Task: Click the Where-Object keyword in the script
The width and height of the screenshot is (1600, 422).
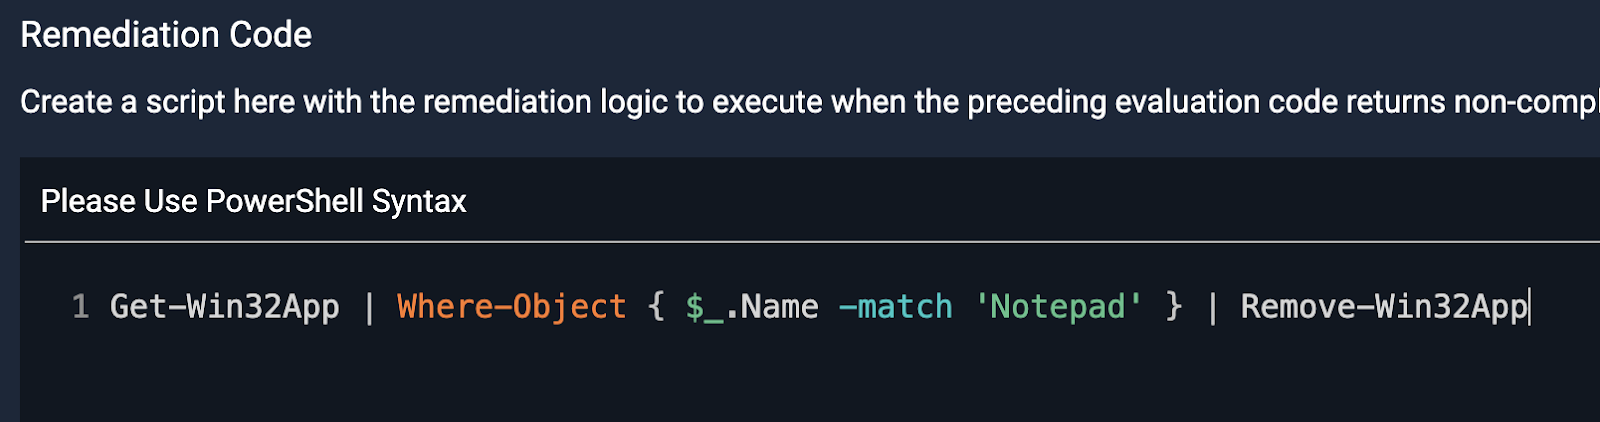Action: click(511, 306)
